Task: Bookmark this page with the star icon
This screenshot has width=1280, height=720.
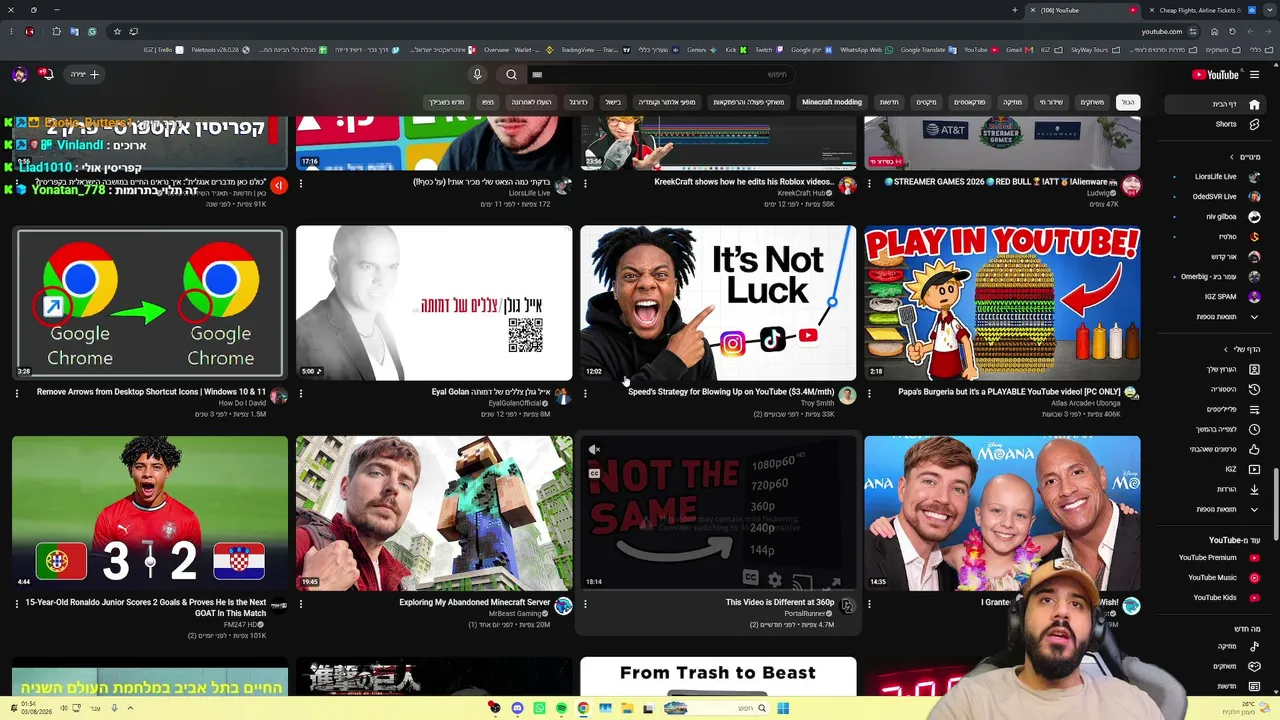Action: tap(117, 31)
